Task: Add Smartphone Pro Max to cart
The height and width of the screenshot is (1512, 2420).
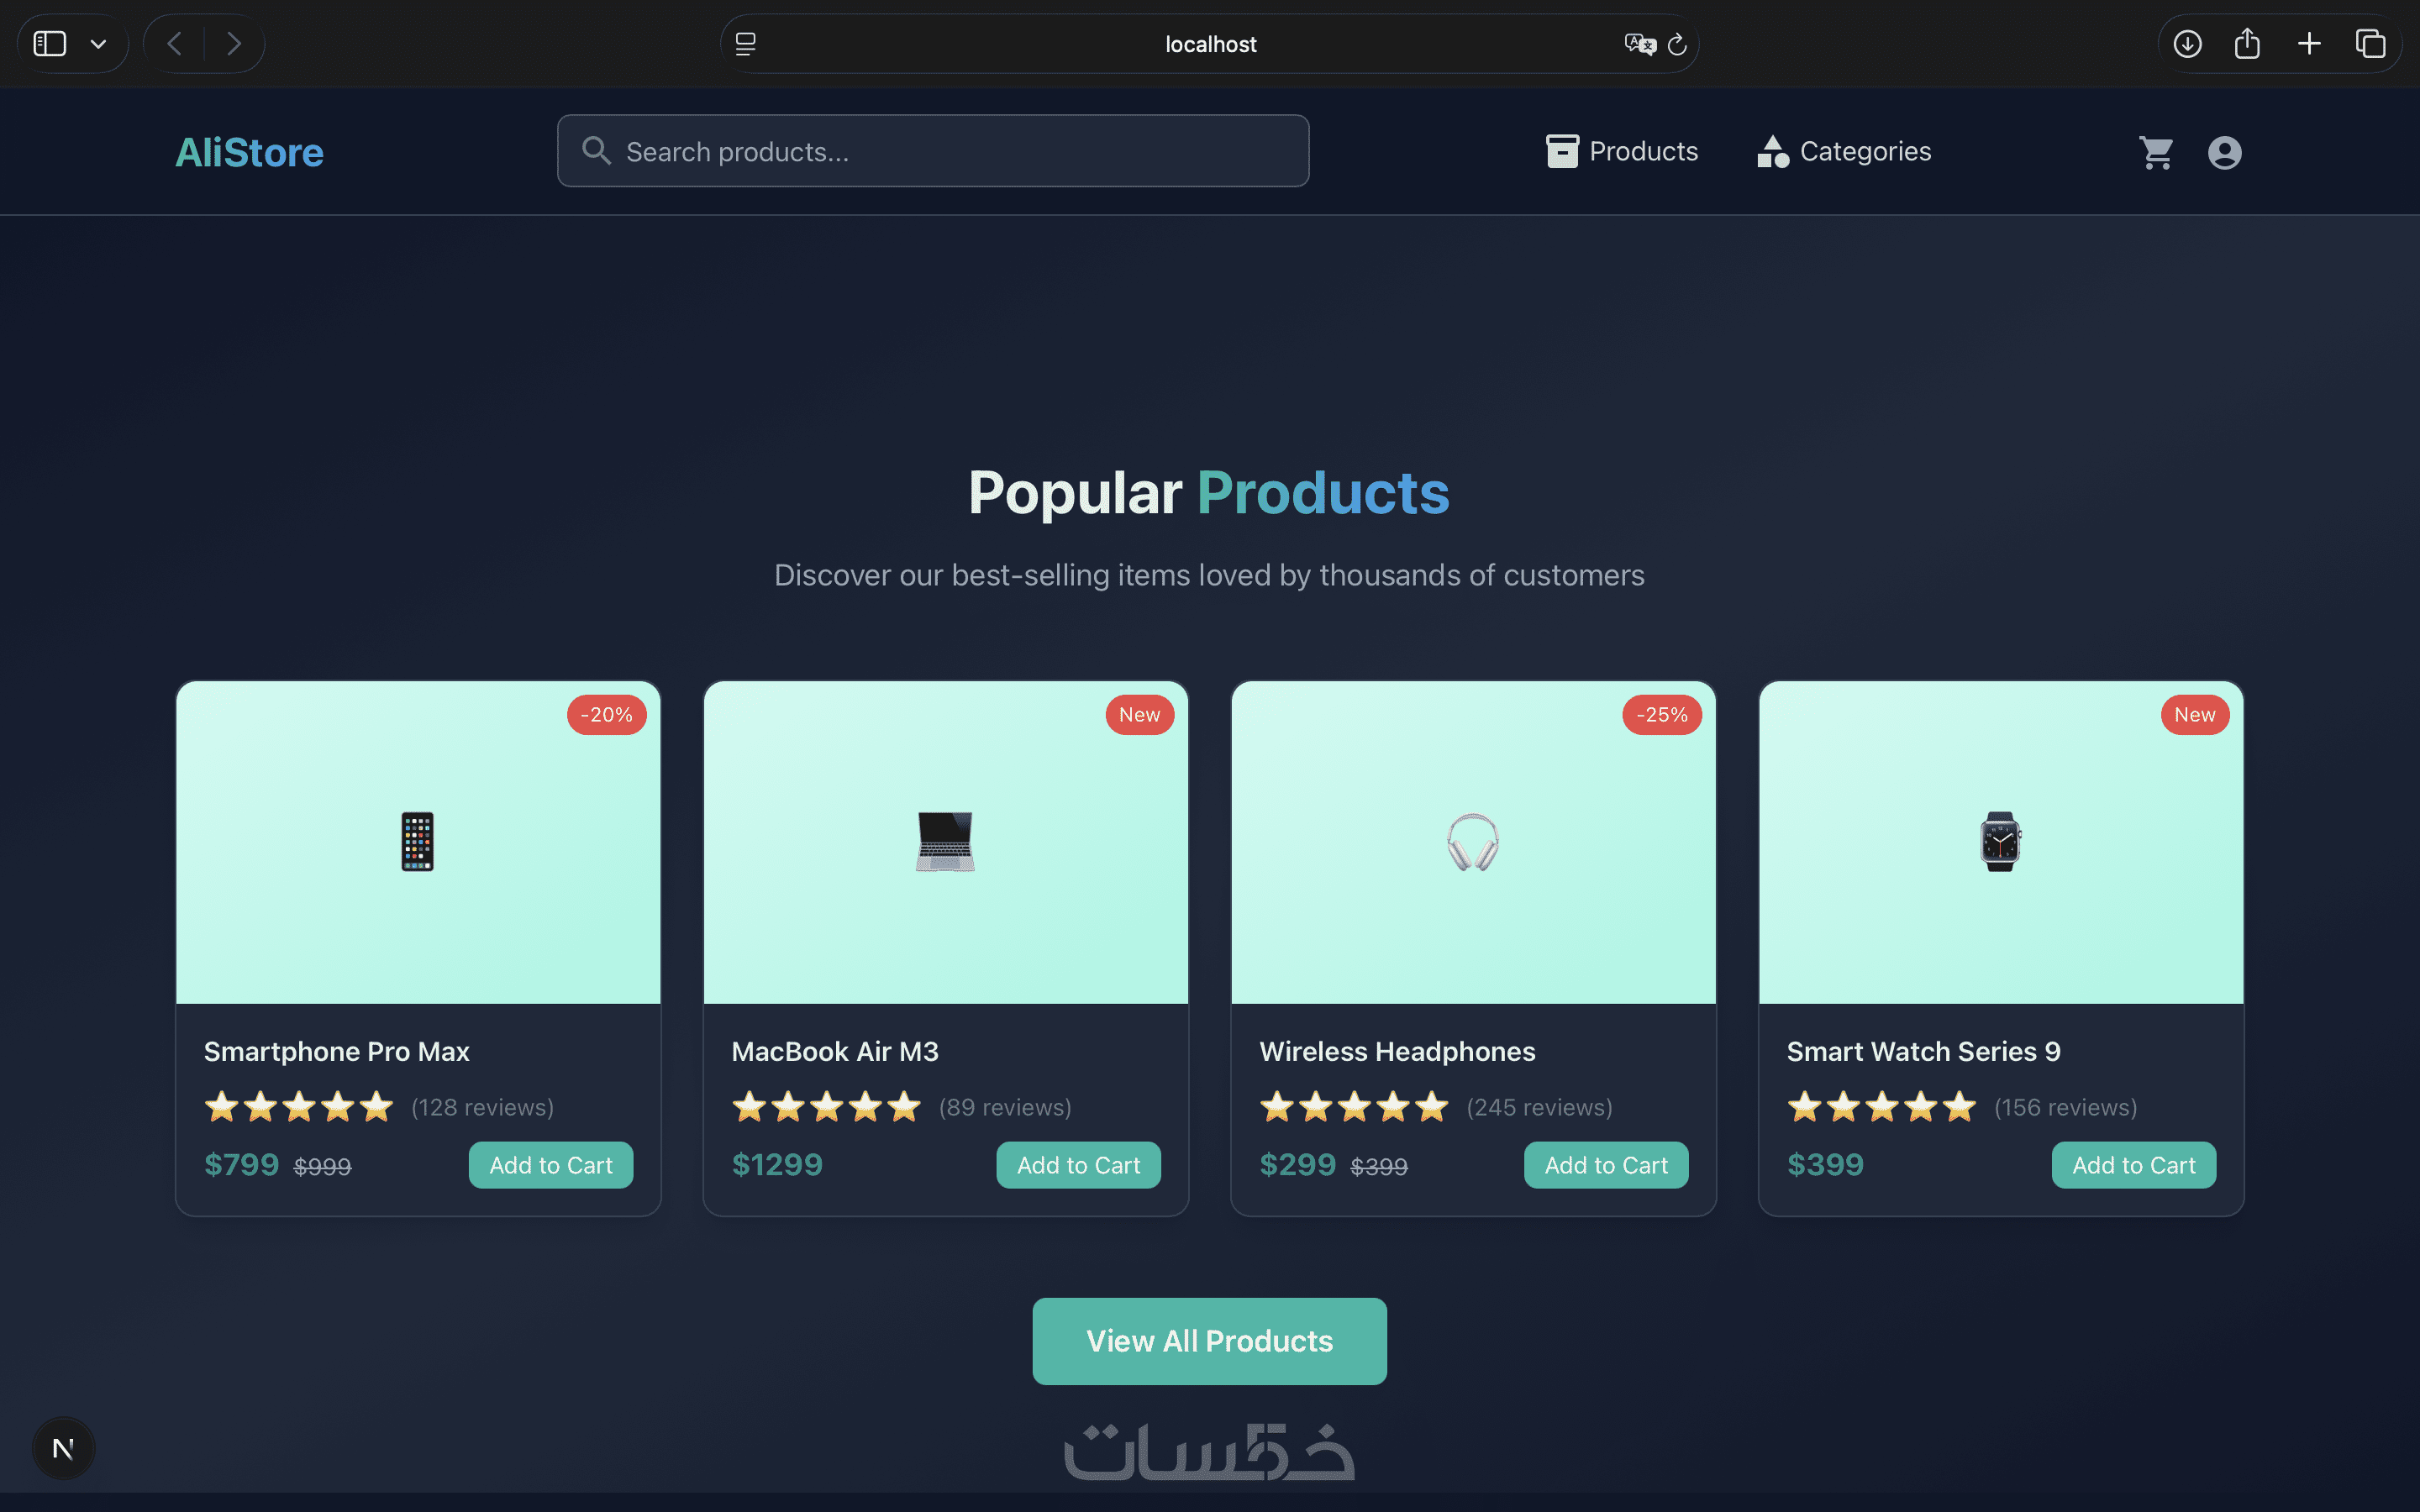Action: point(550,1165)
